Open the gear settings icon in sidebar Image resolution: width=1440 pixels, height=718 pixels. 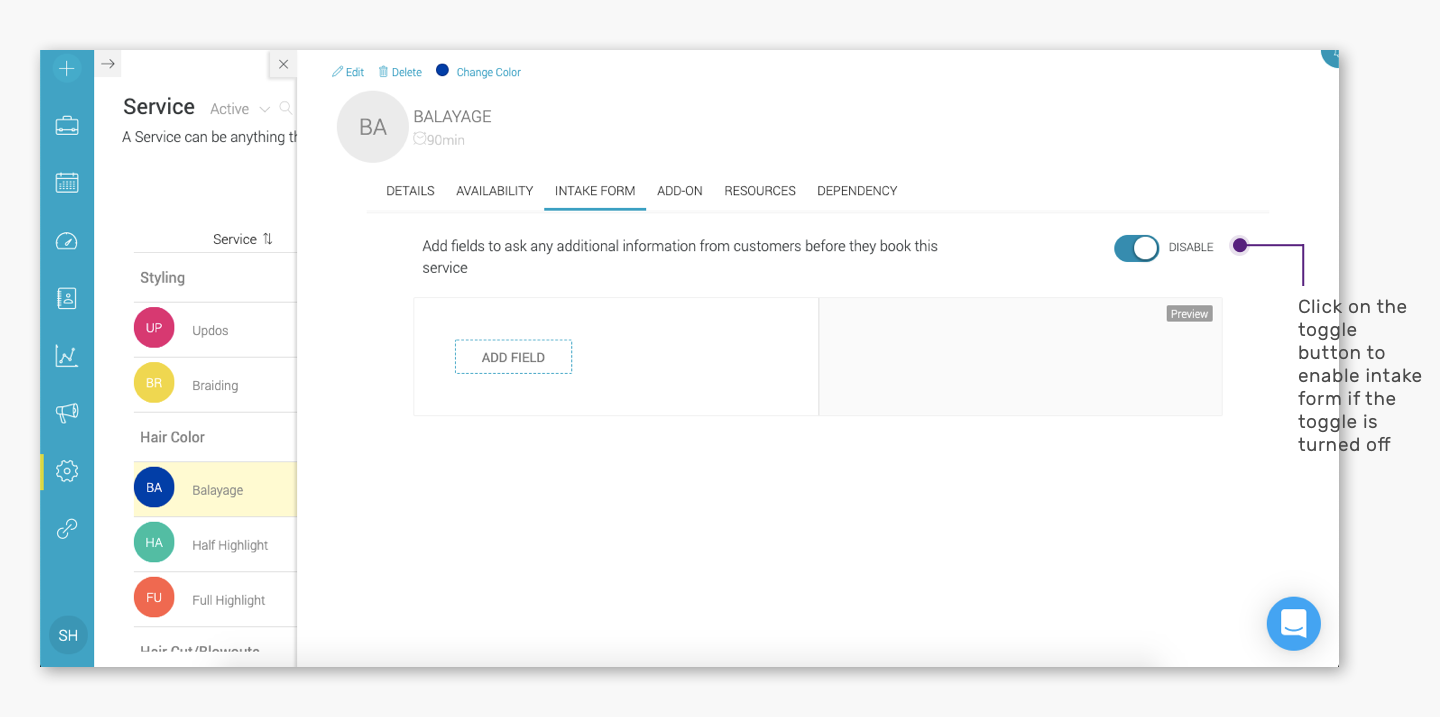point(67,471)
